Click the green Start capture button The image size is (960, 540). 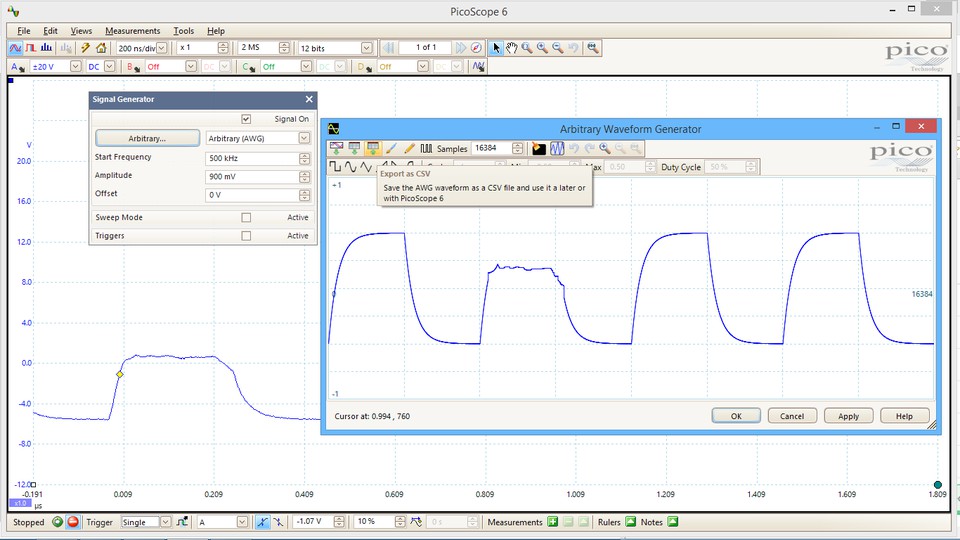[x=58, y=522]
